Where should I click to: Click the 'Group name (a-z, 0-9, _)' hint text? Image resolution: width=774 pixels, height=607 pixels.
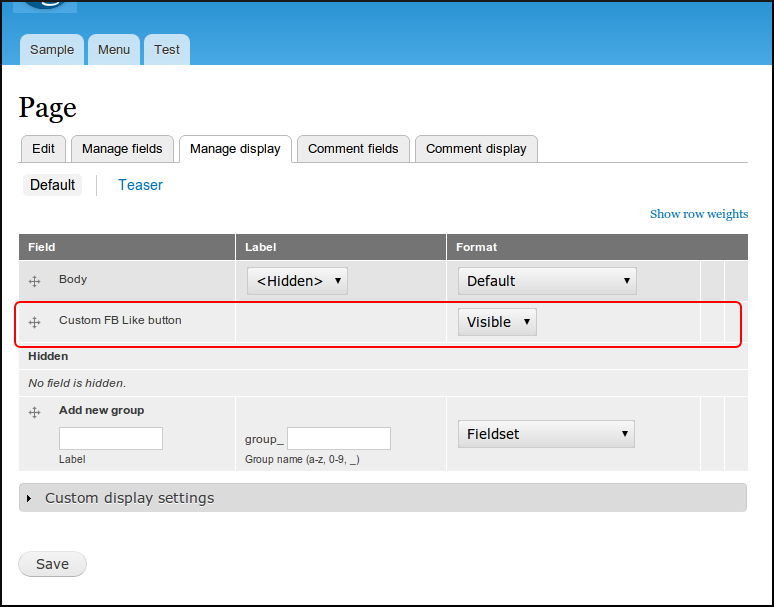click(x=302, y=459)
